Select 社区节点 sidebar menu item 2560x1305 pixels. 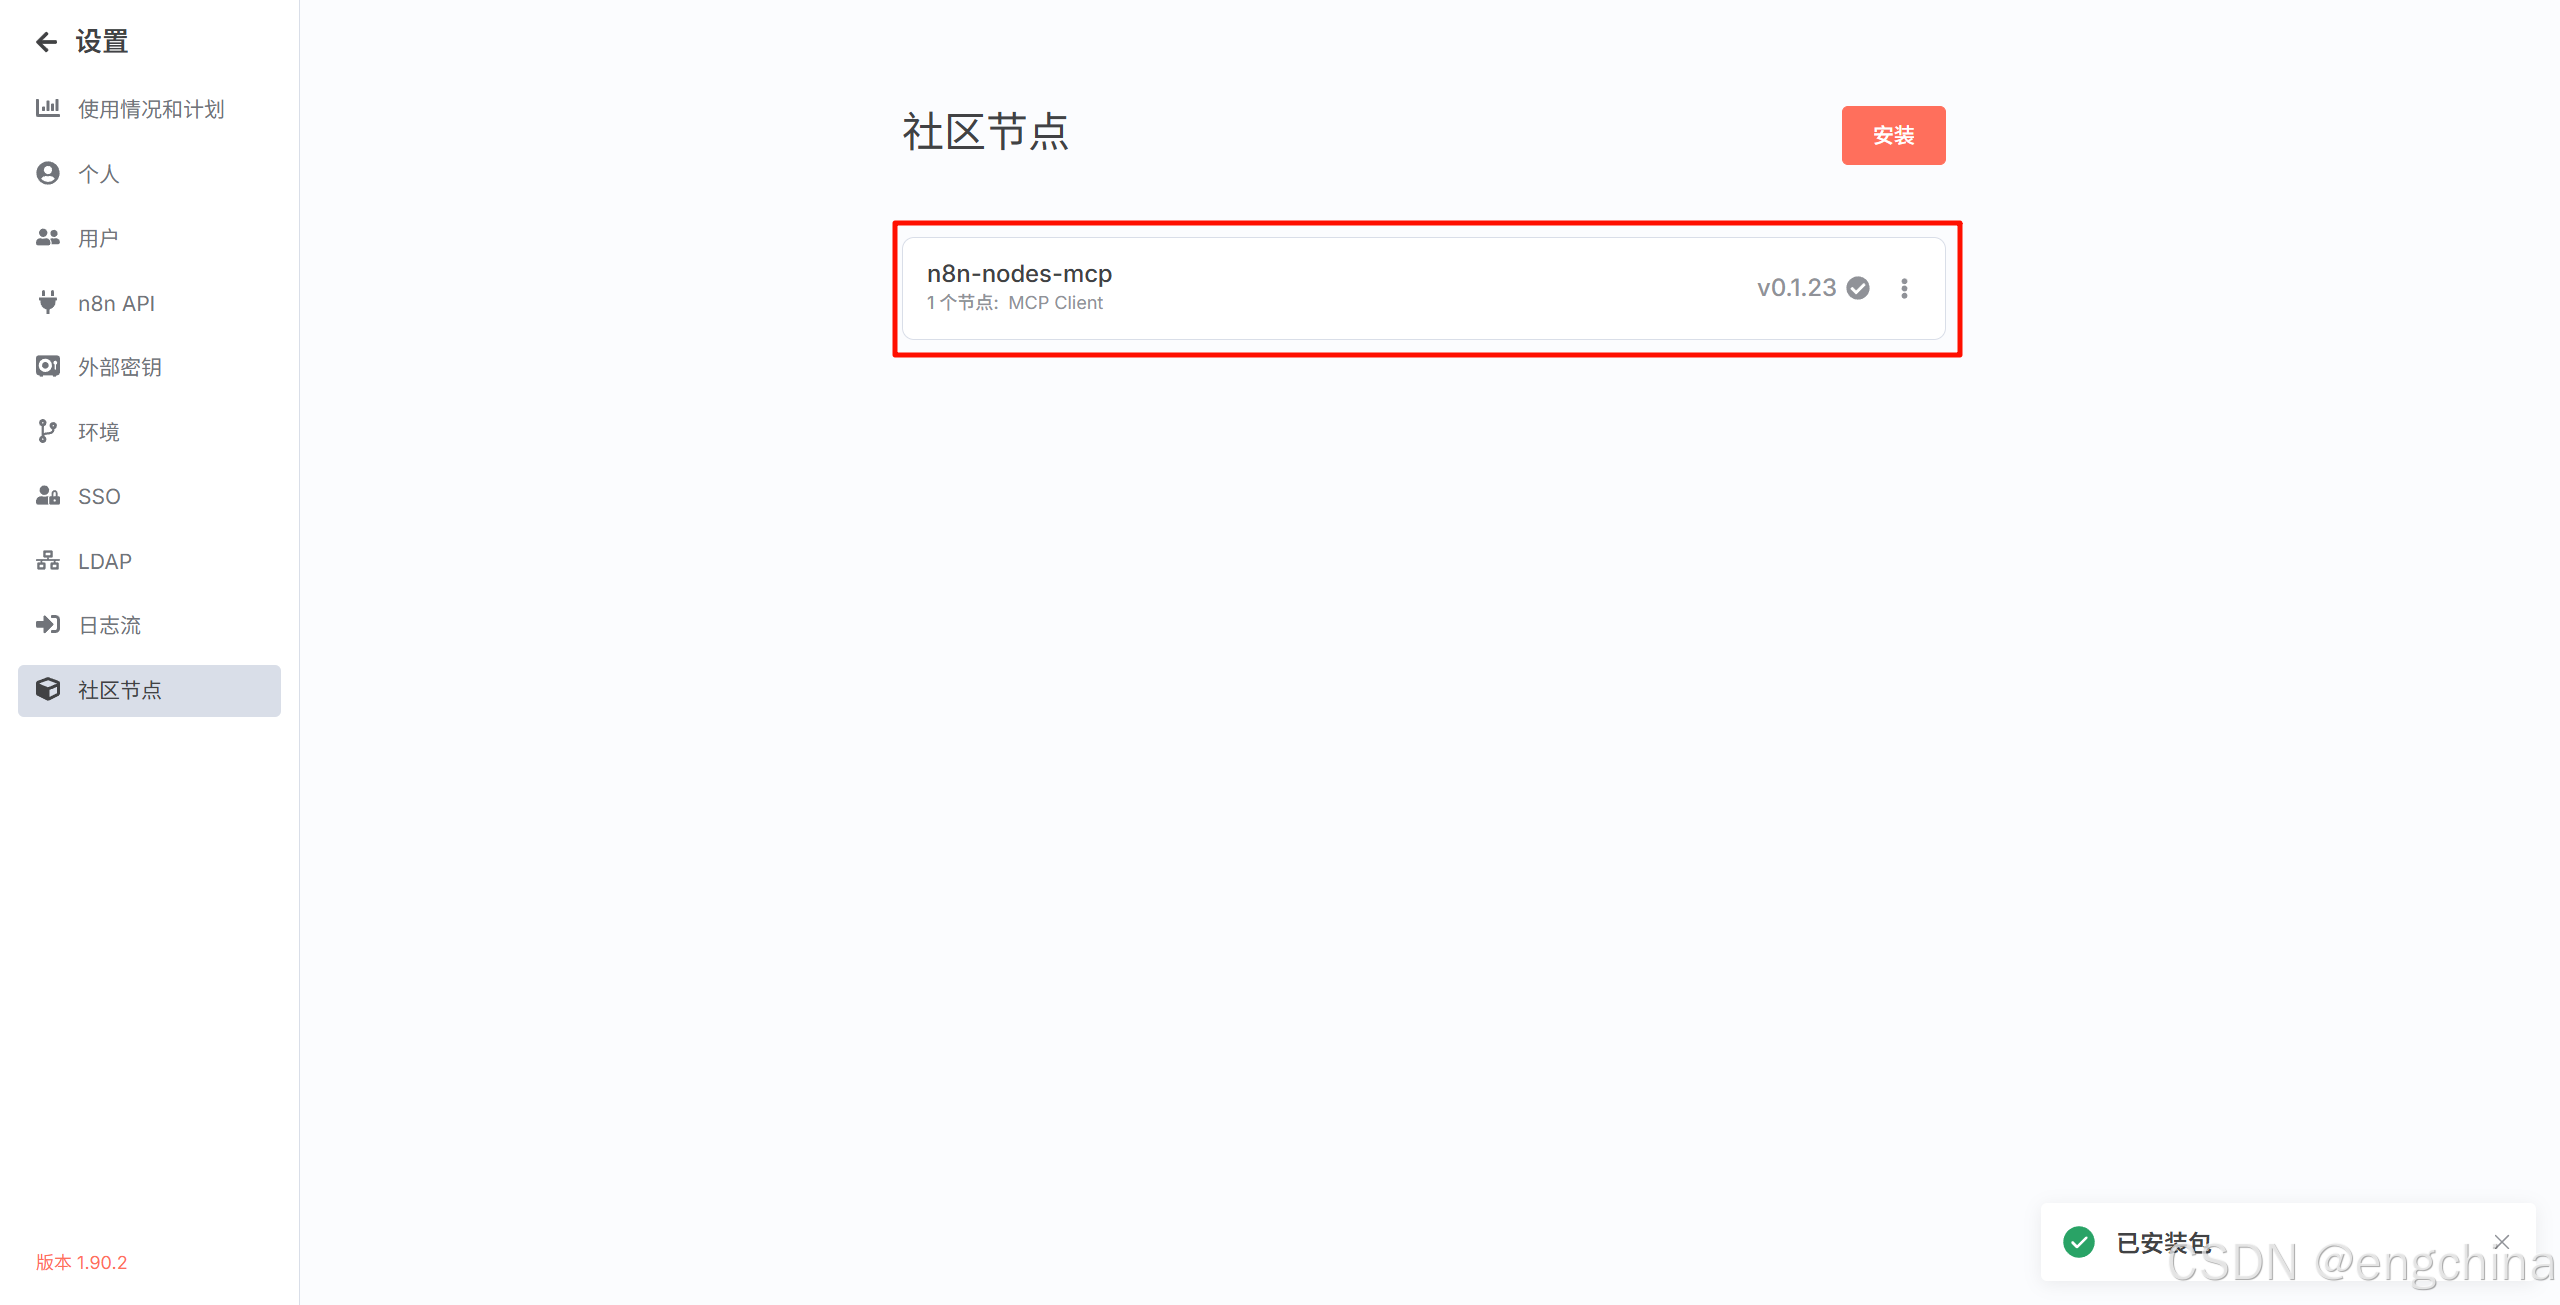tap(149, 690)
